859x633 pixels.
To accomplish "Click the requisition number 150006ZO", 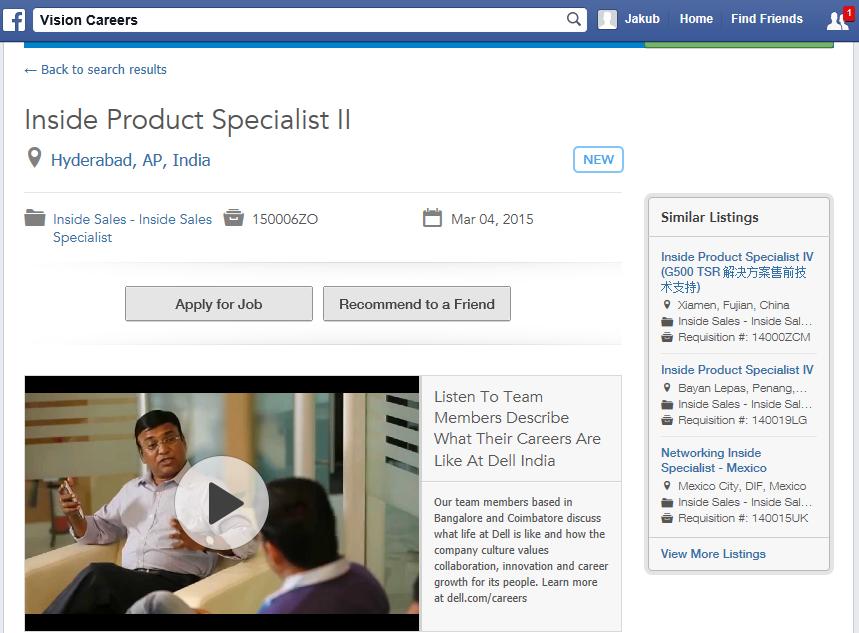I will point(285,219).
